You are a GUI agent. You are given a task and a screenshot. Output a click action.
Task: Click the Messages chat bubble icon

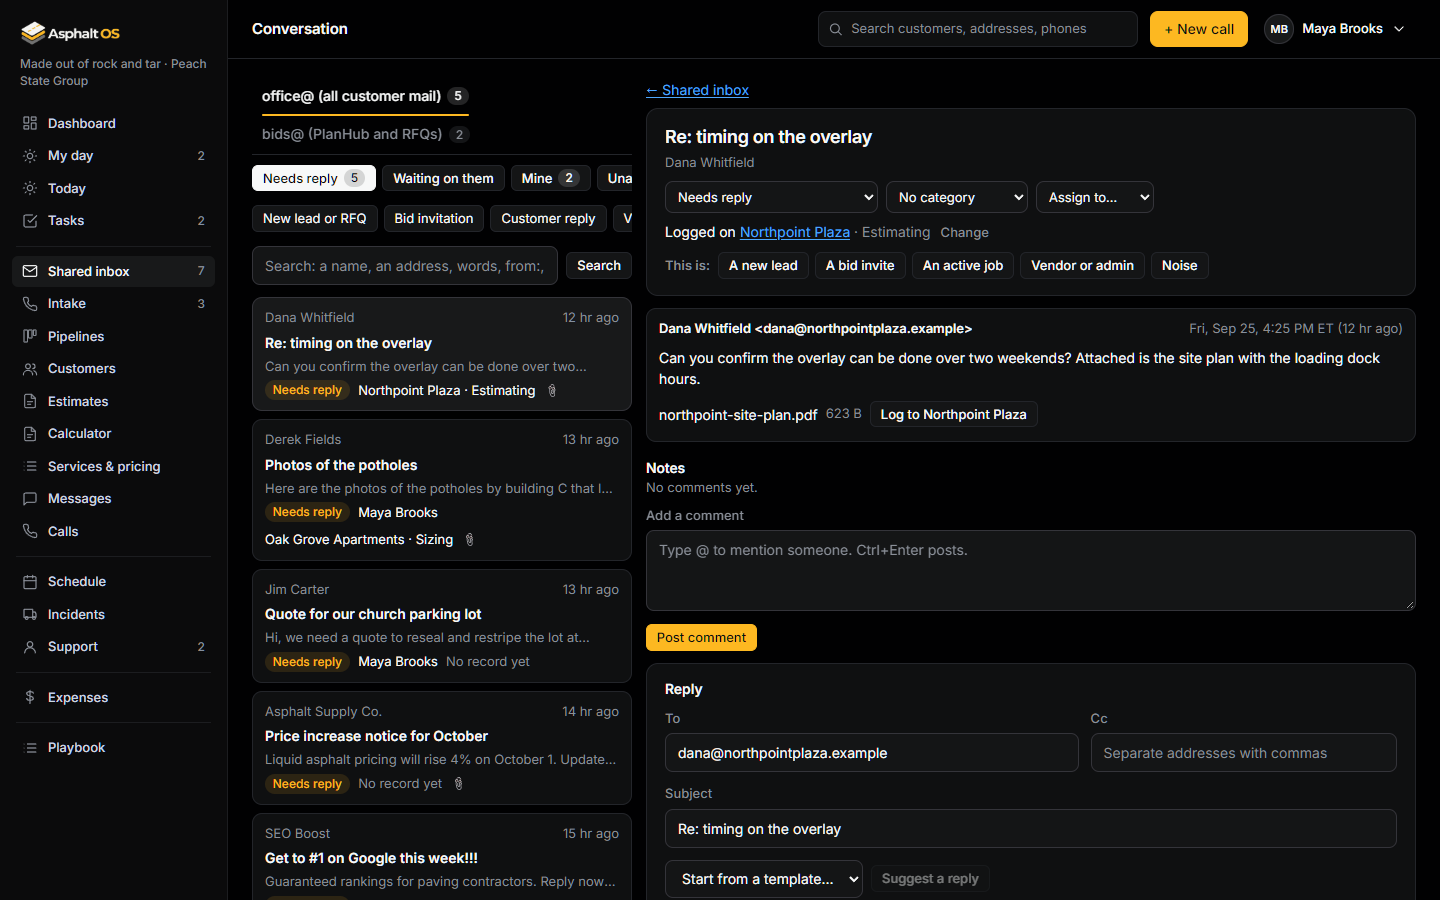click(x=30, y=499)
